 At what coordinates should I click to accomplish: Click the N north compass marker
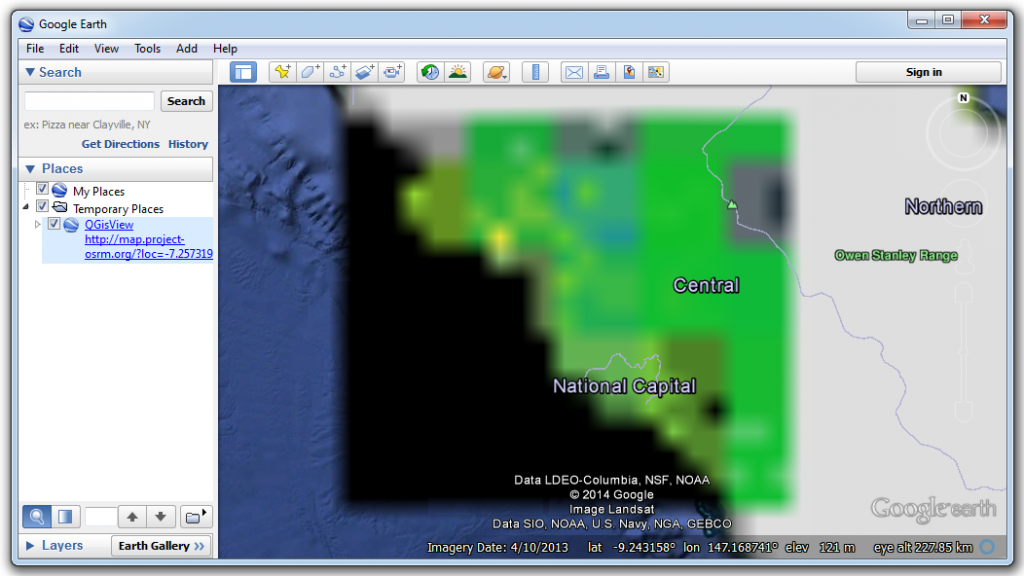coord(963,98)
